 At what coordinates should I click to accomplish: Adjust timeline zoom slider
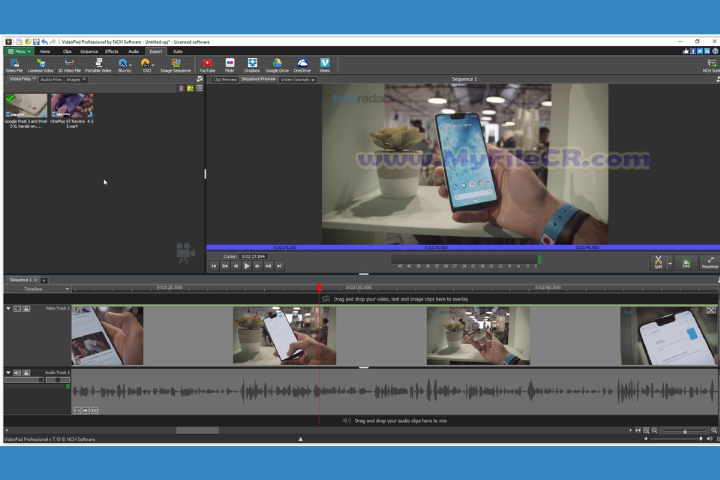click(x=684, y=431)
